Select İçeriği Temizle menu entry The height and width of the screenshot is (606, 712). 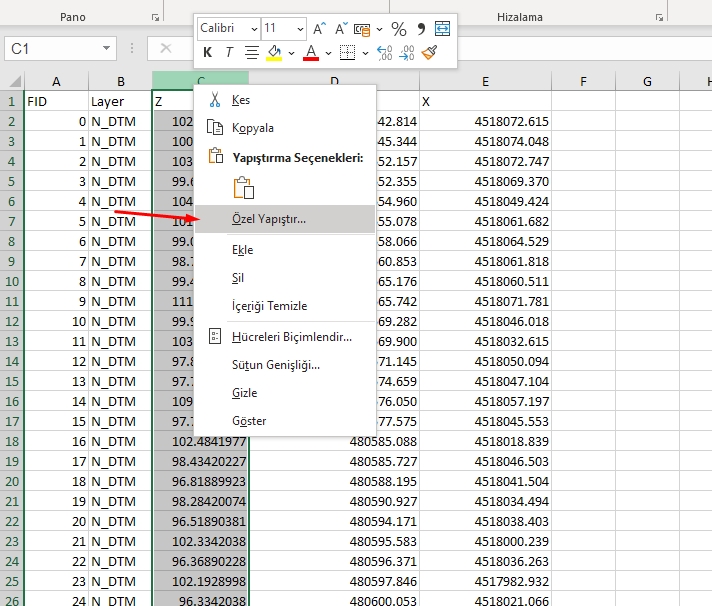point(285,305)
